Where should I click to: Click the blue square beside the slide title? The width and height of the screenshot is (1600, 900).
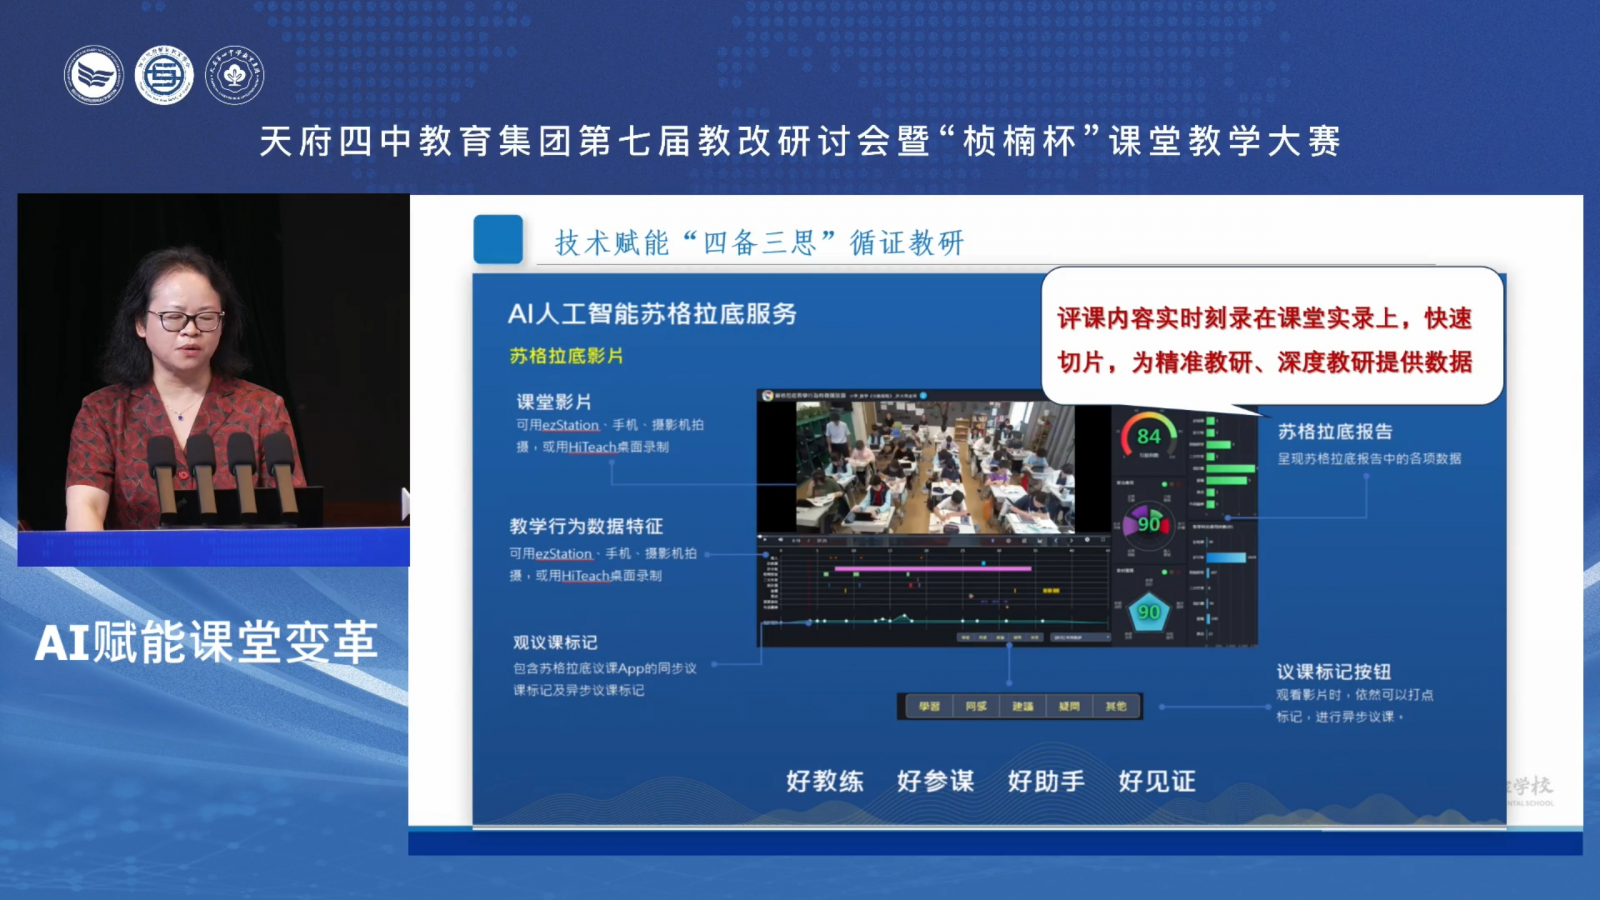pos(498,240)
